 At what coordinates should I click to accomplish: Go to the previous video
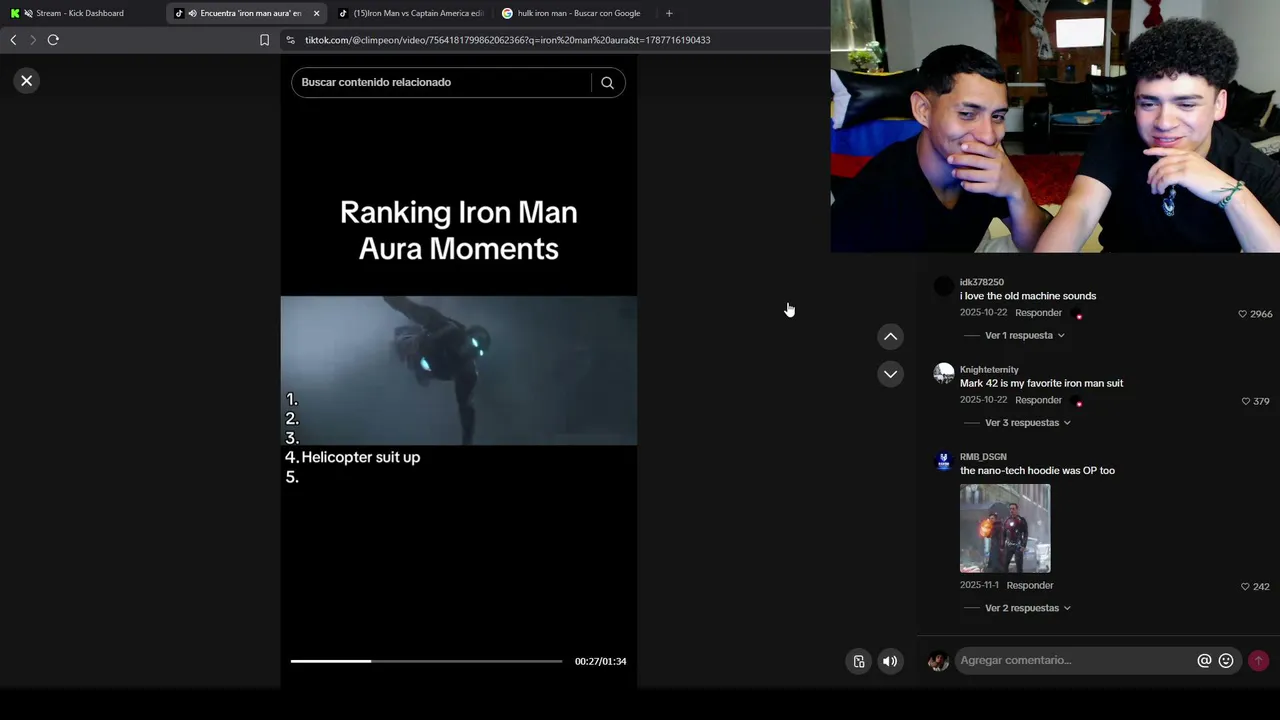[x=890, y=337]
